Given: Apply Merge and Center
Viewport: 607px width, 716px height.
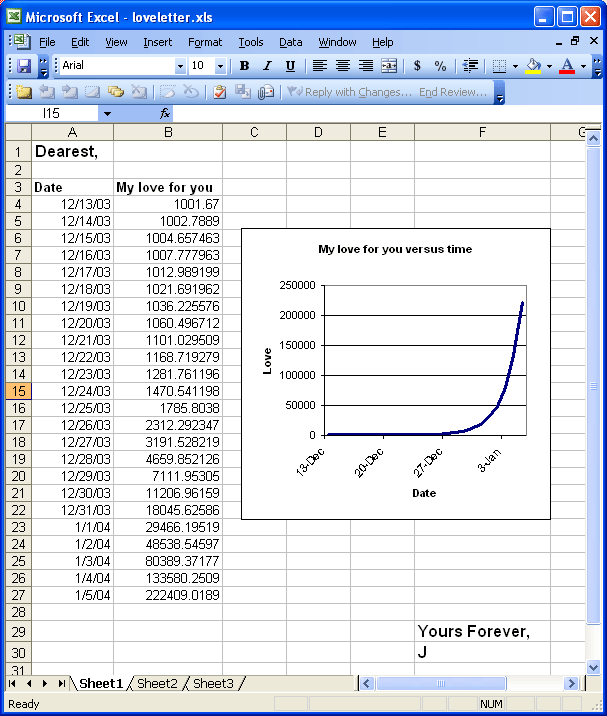Looking at the screenshot, I should coord(389,66).
